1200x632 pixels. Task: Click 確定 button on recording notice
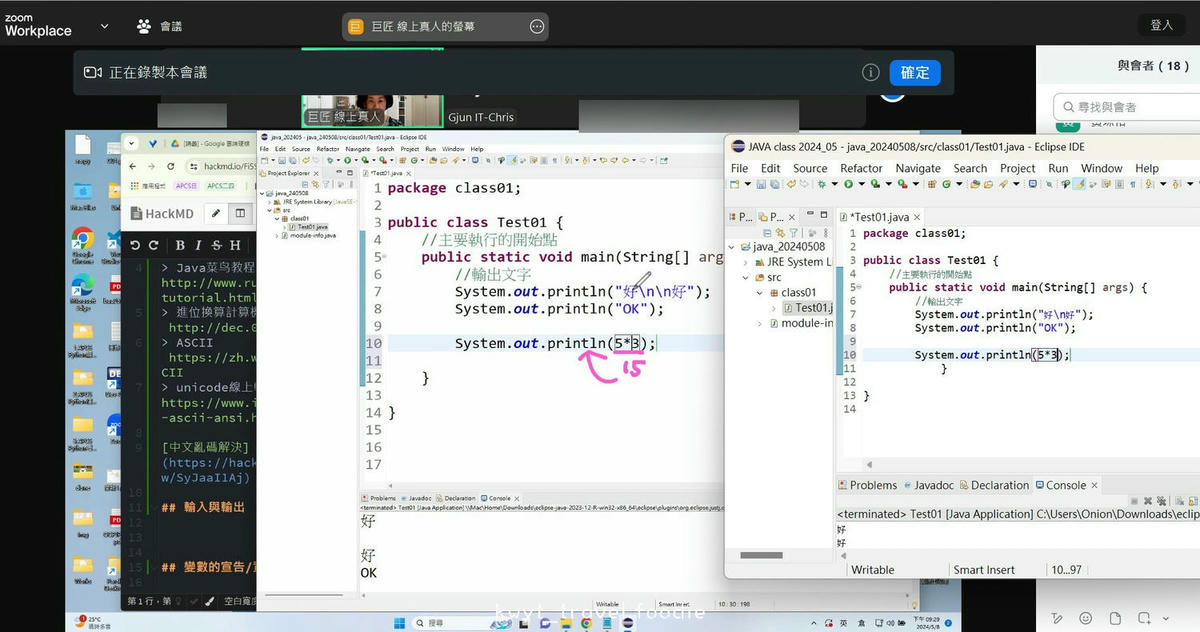[x=915, y=73]
